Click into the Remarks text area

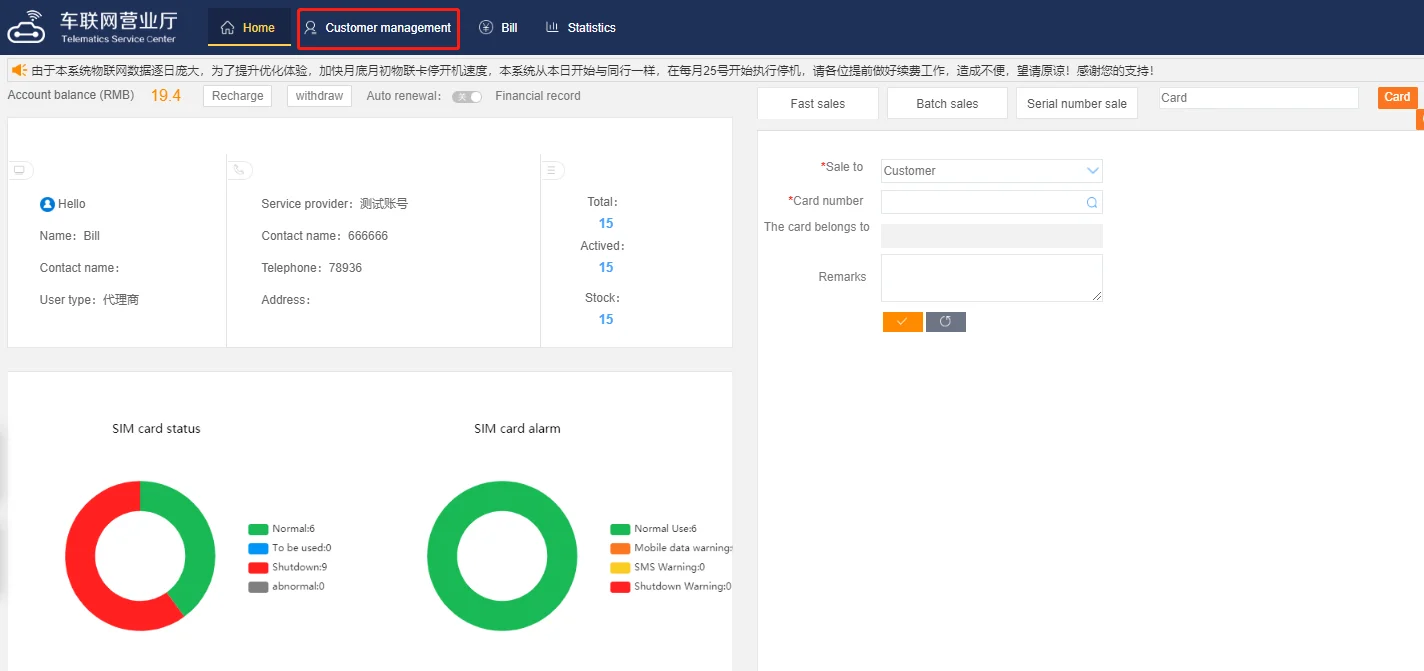point(991,277)
